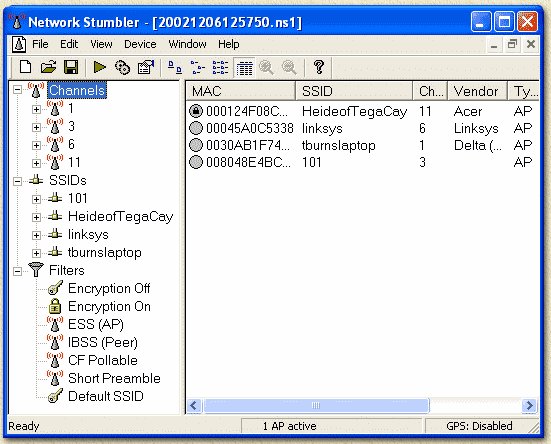551x444 pixels.
Task: Open the options icon next to the gears icon
Action: pos(146,67)
